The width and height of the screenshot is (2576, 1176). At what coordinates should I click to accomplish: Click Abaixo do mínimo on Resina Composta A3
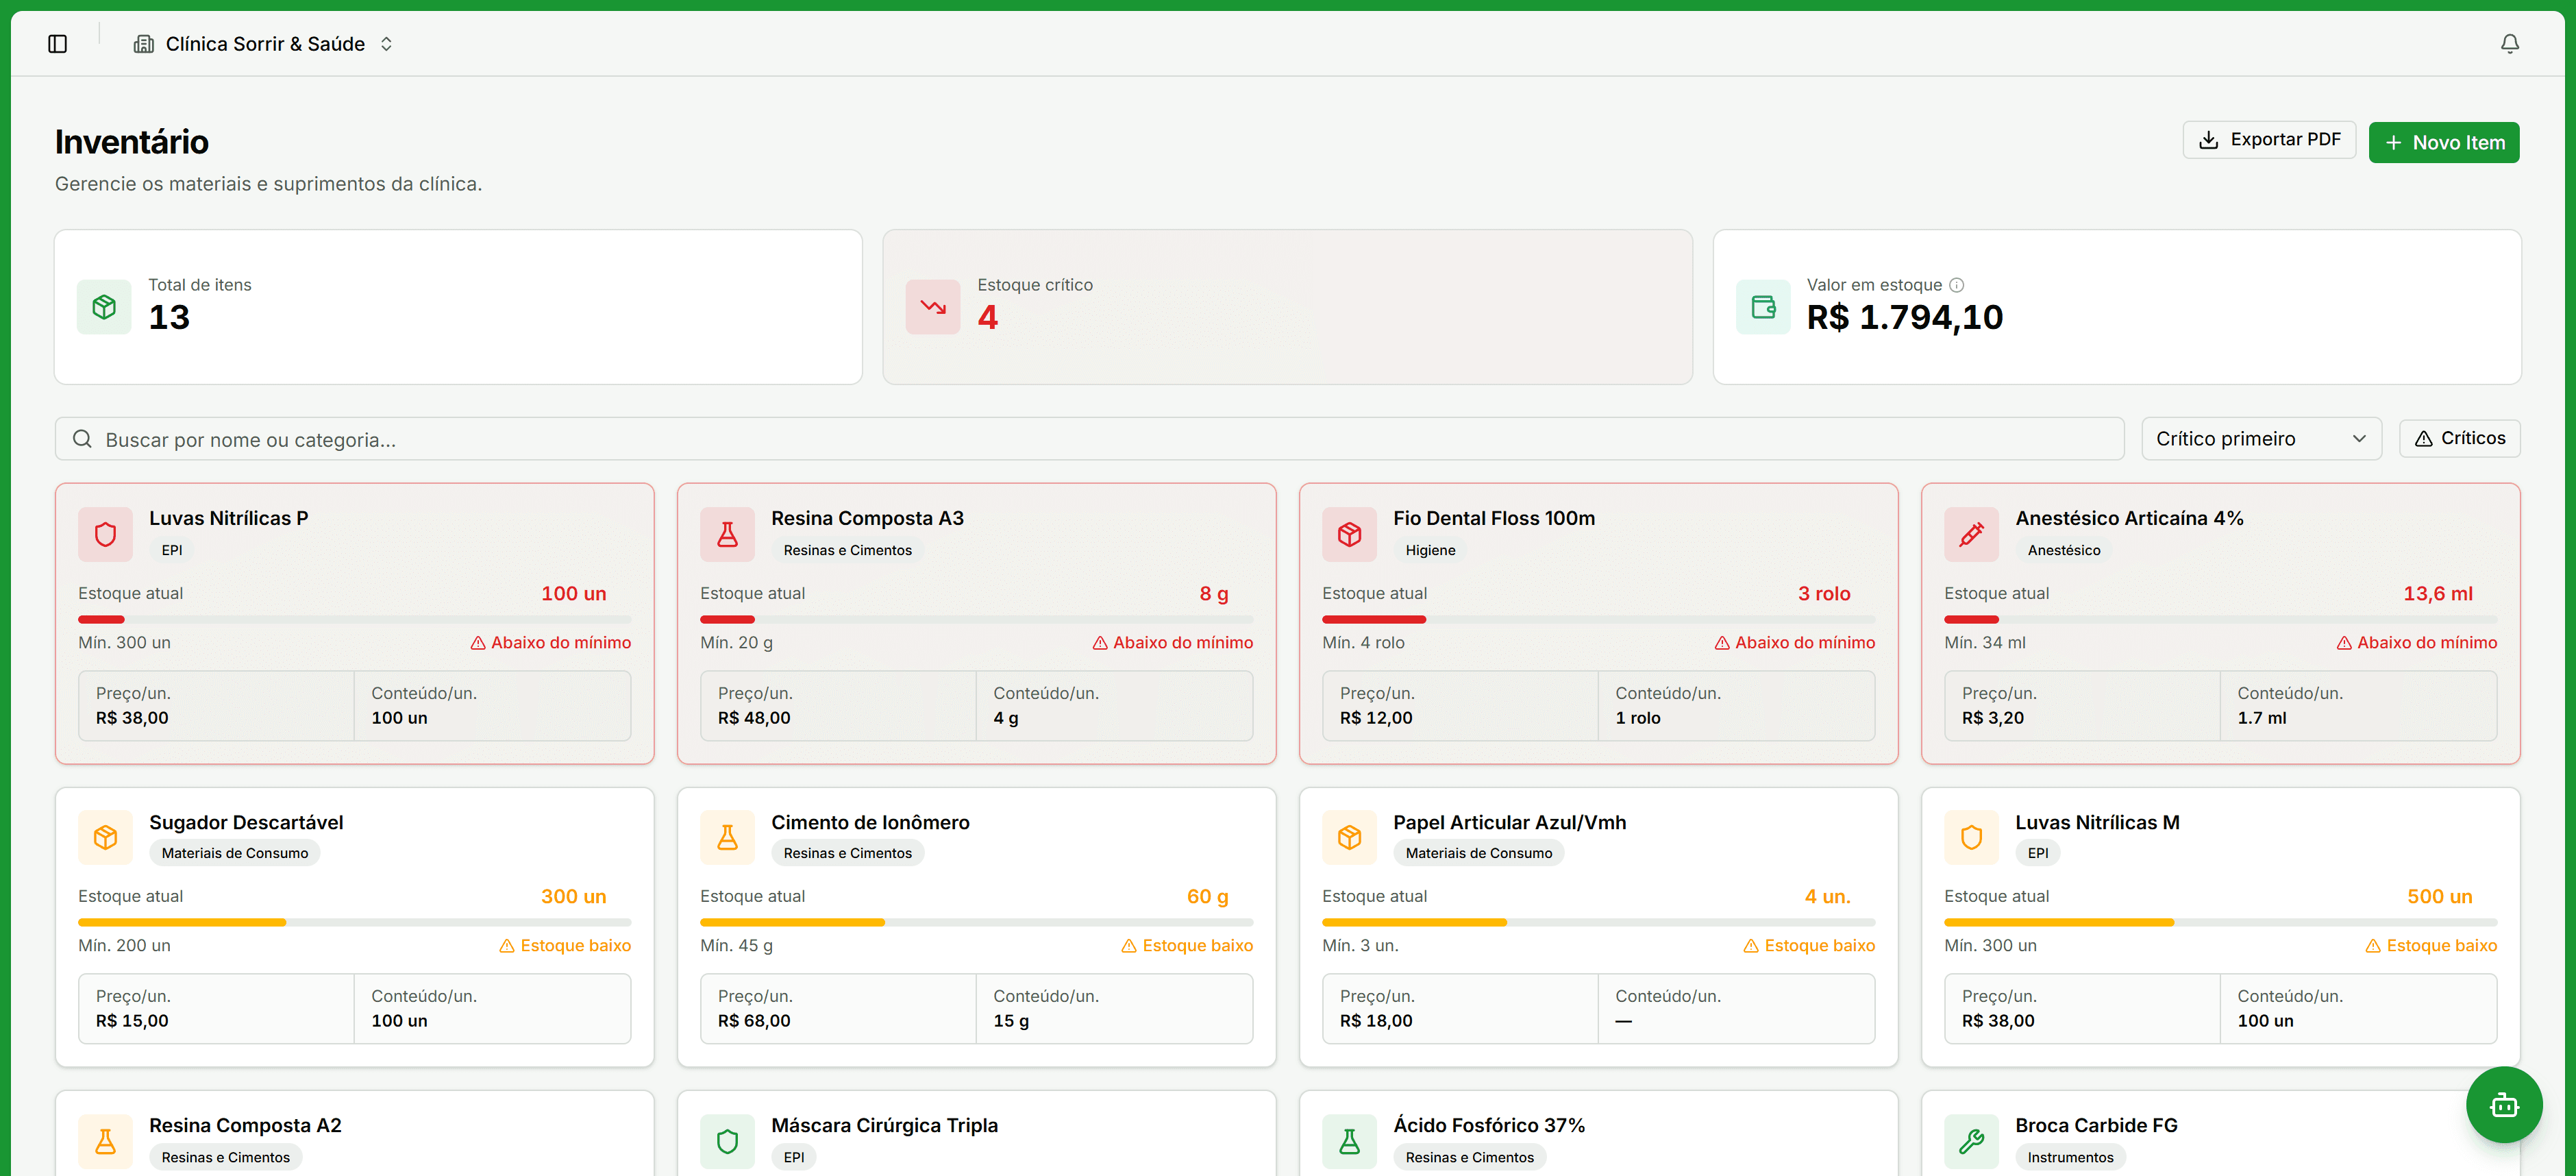(x=1172, y=643)
